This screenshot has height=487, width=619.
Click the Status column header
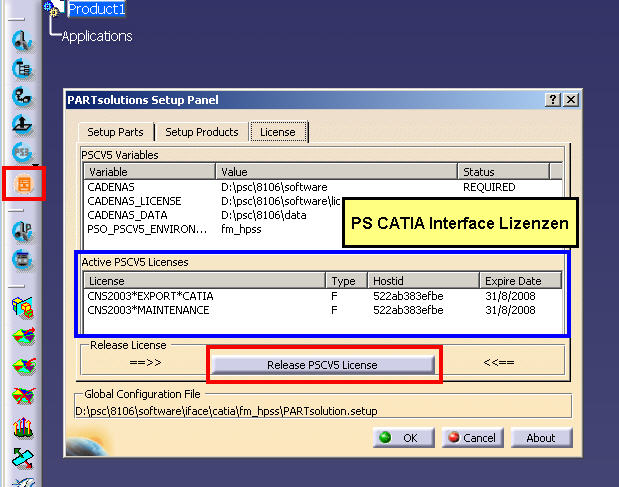(503, 172)
